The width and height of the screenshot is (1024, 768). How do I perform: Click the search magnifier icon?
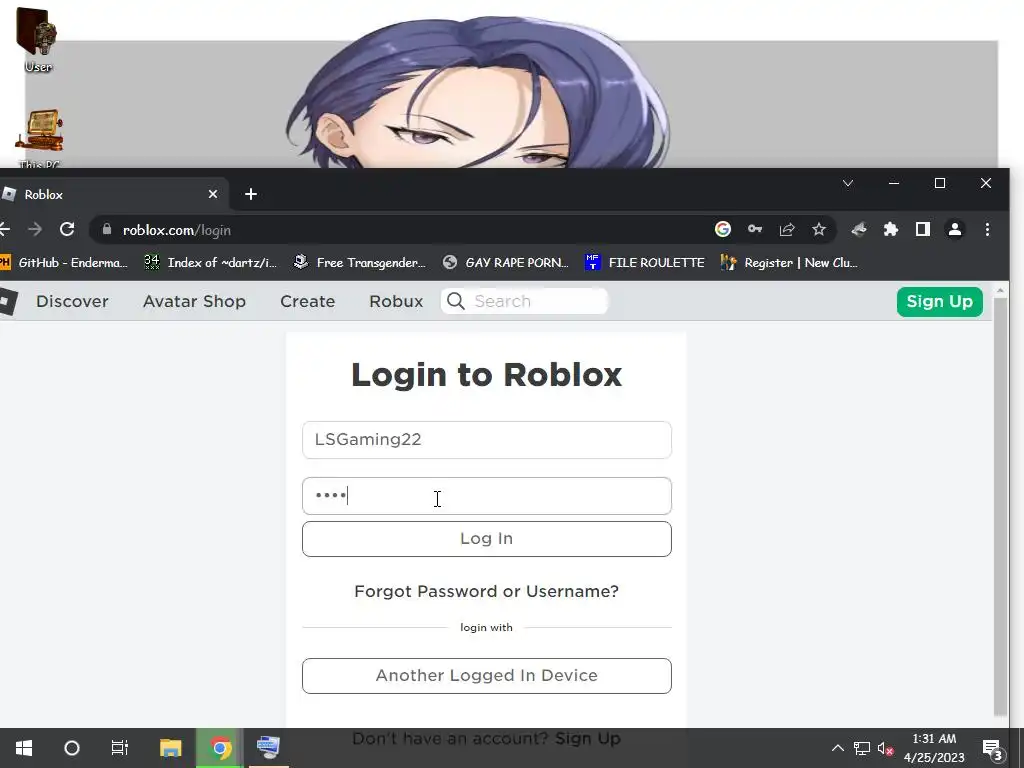(x=456, y=301)
